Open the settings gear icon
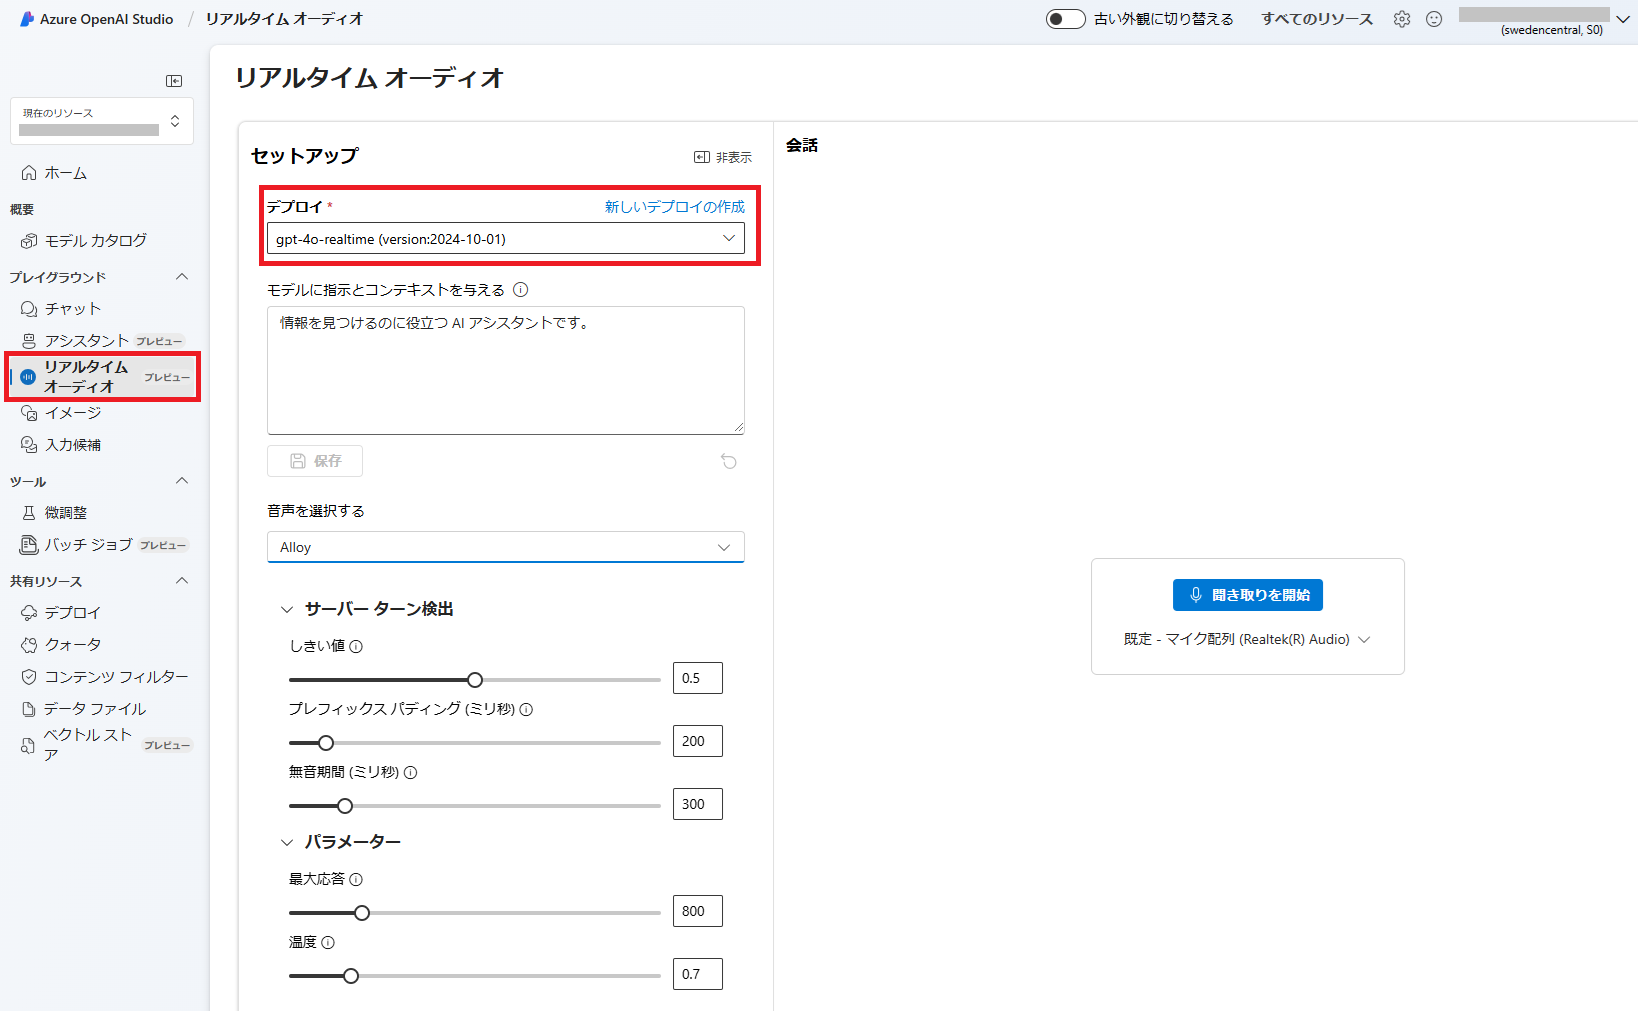 click(x=1402, y=19)
